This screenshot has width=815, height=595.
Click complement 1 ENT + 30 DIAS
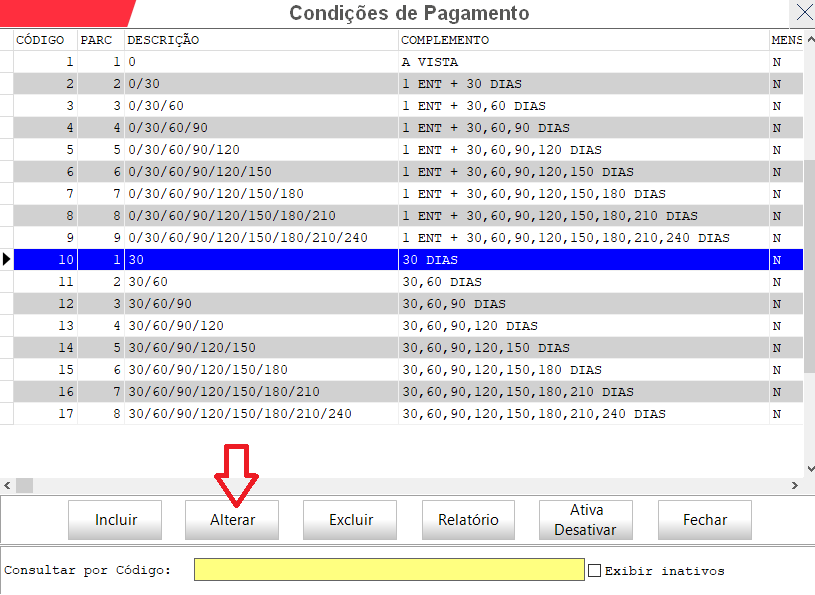(x=584, y=84)
